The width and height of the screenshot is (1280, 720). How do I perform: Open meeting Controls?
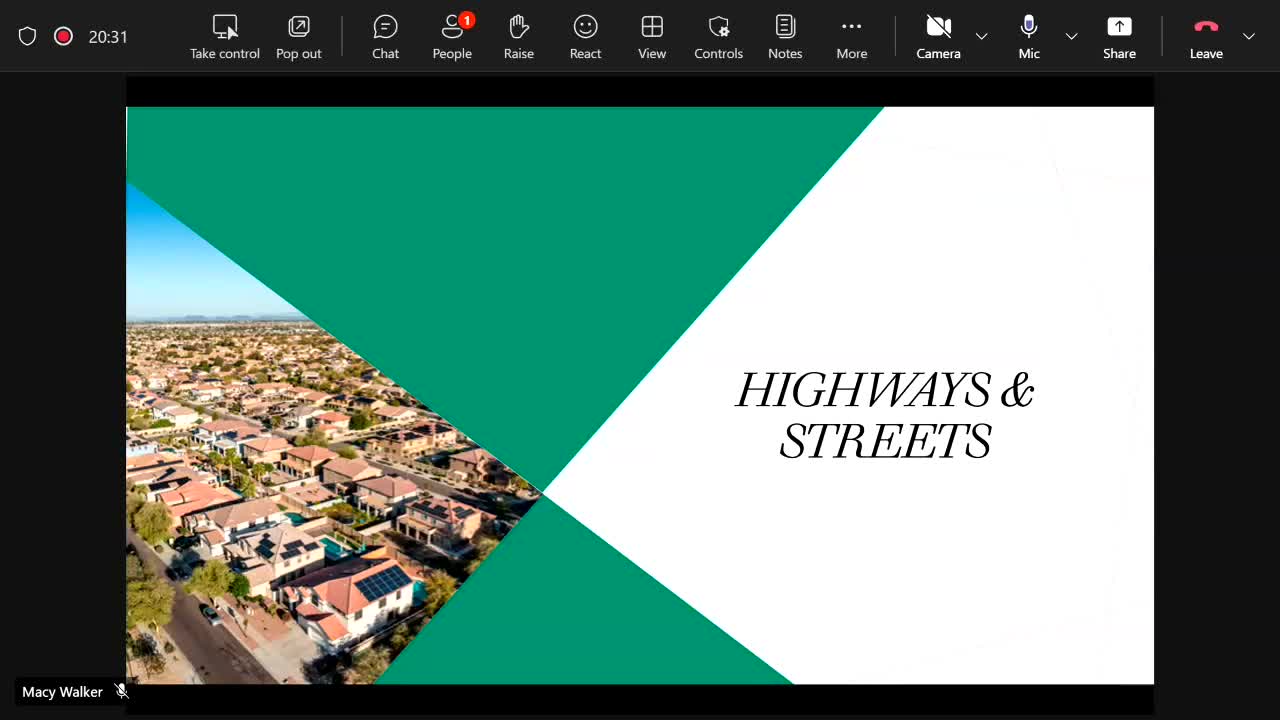[x=718, y=37]
